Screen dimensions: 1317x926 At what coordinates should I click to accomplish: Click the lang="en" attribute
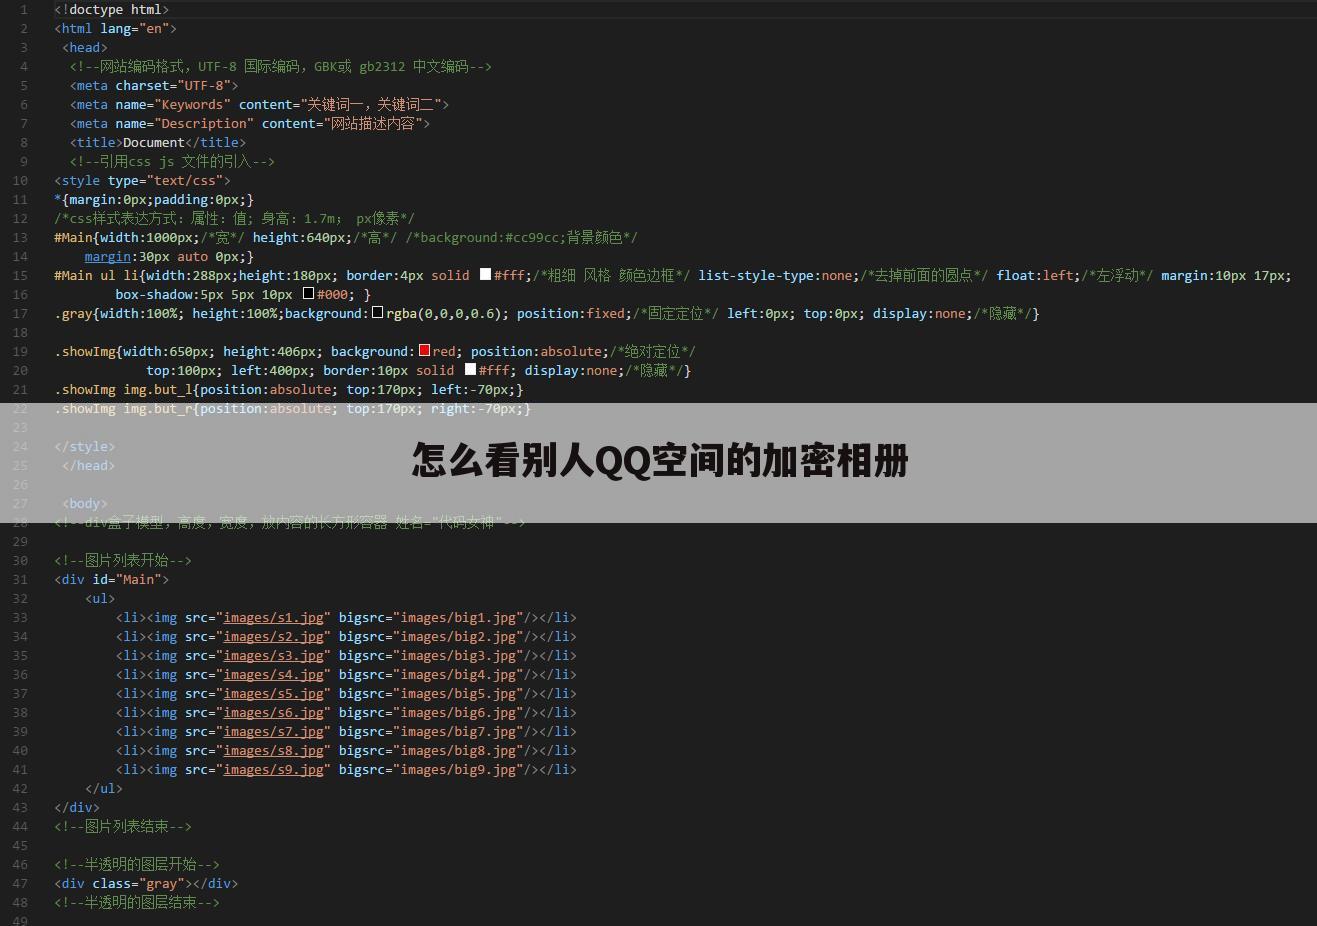pyautogui.click(x=135, y=28)
